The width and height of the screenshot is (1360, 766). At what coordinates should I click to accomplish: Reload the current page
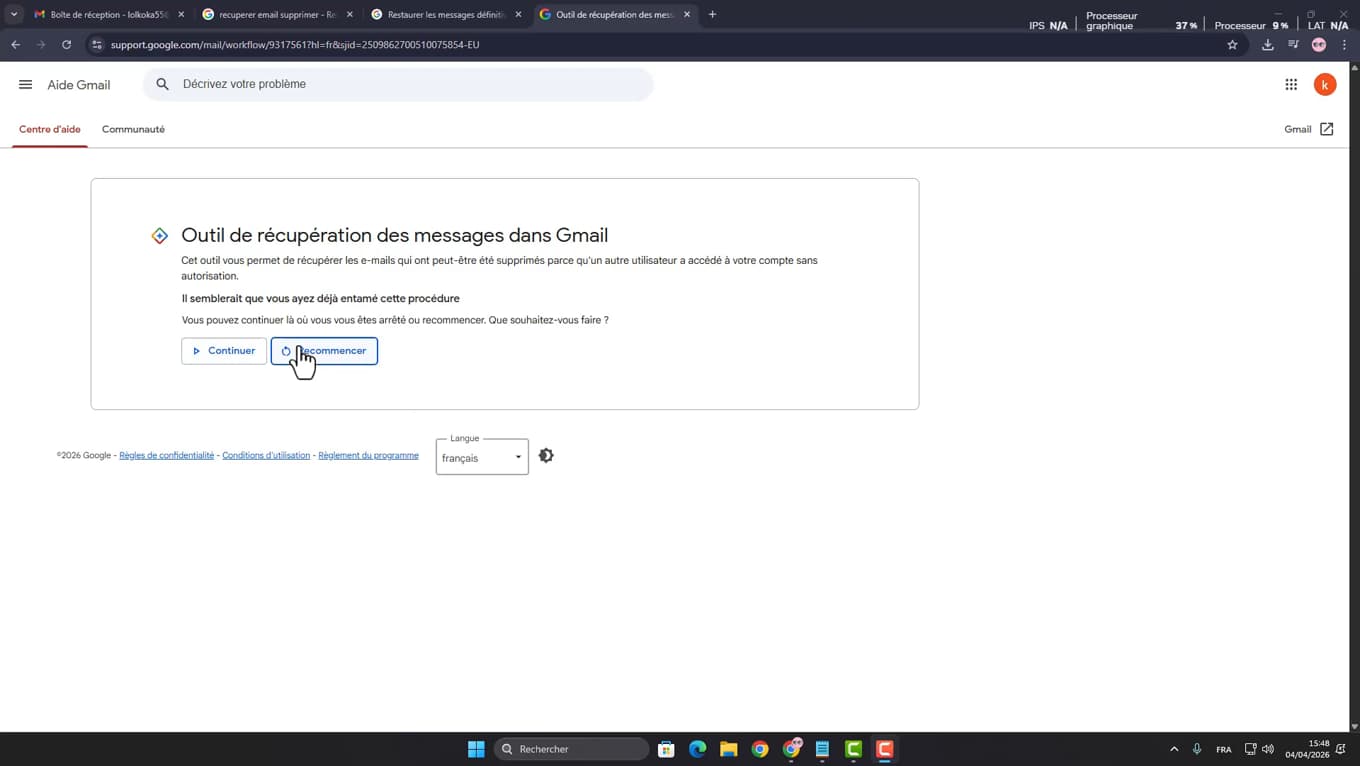pos(66,45)
